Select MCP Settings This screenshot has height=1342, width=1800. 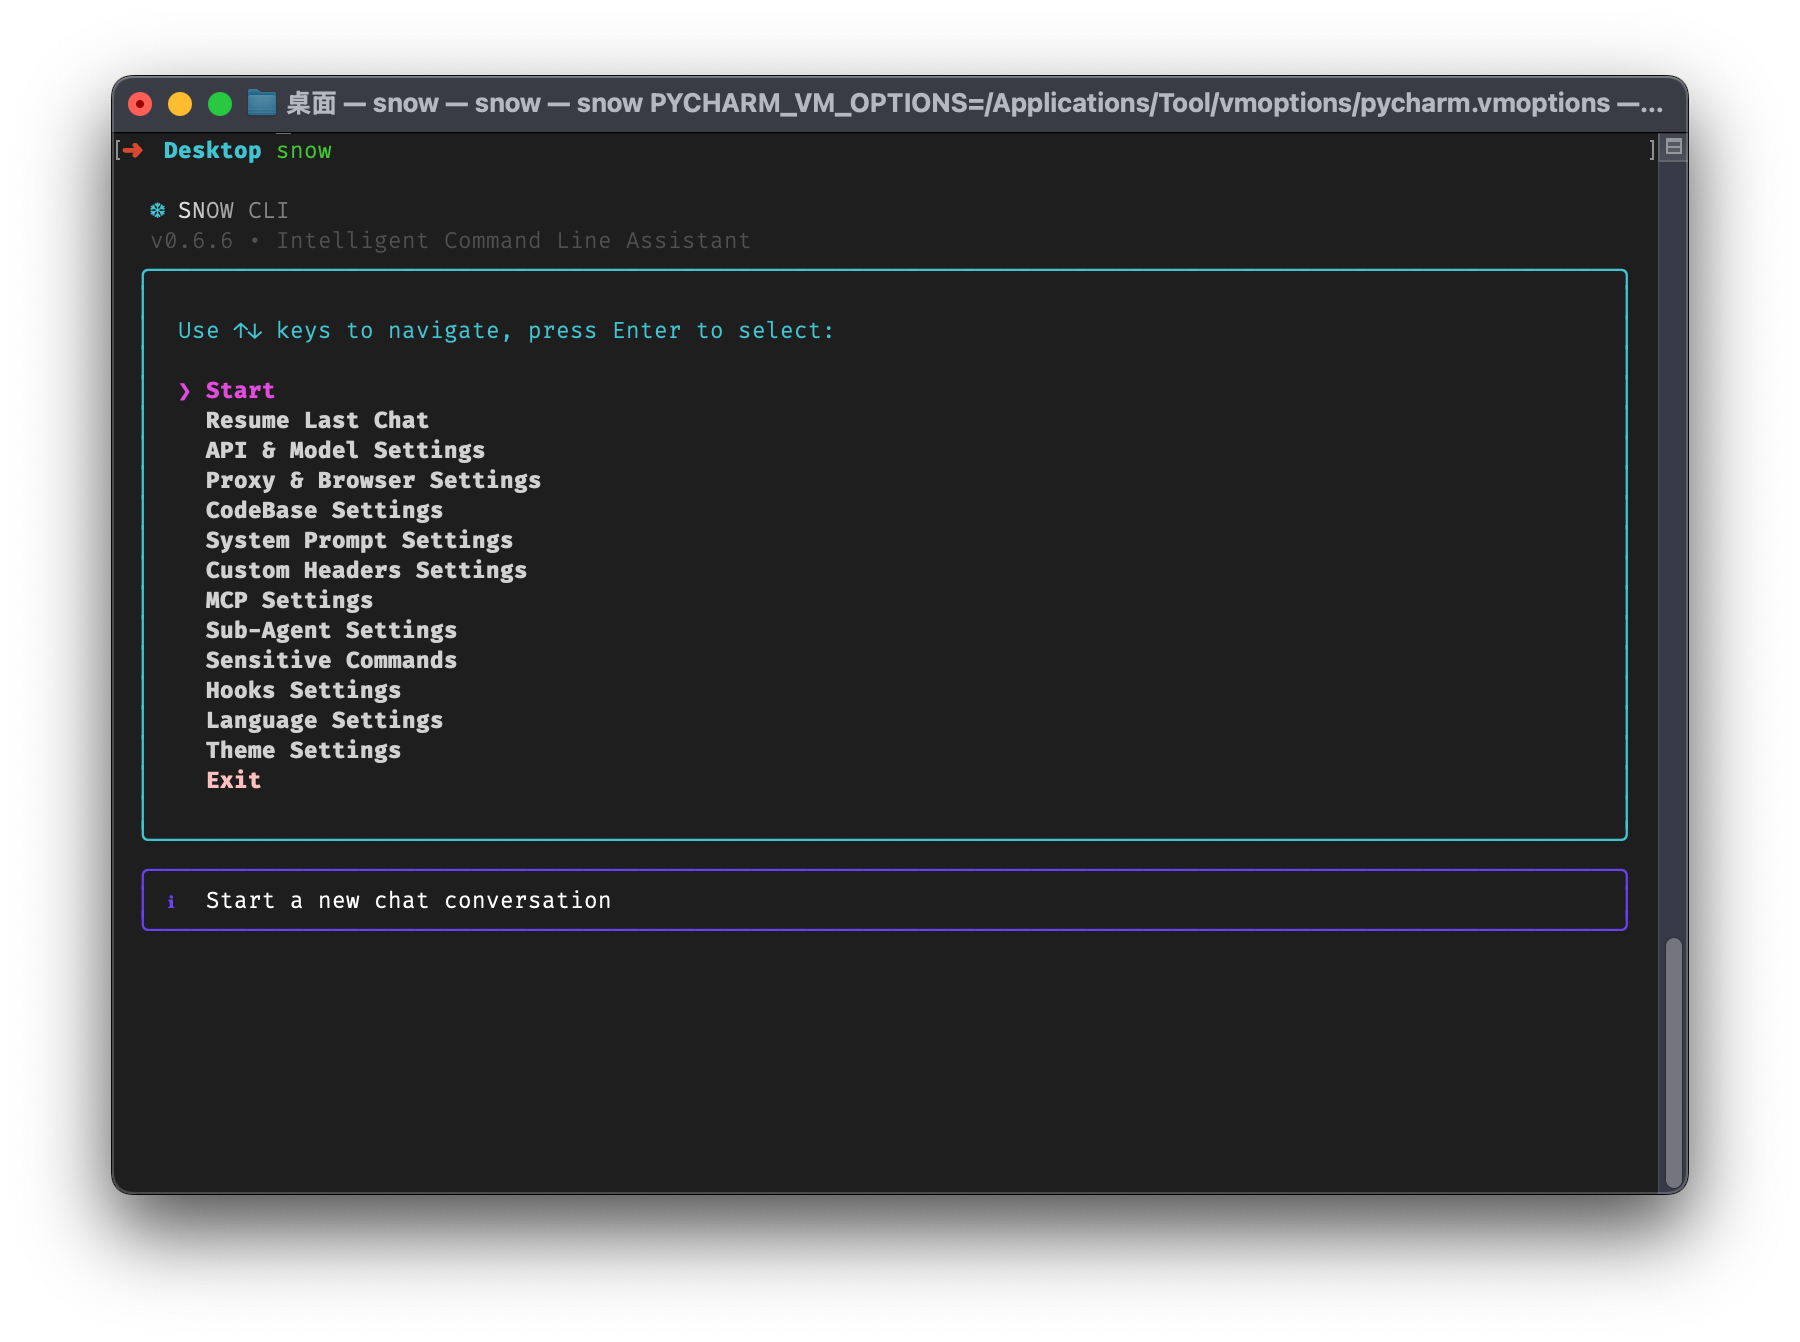(289, 600)
